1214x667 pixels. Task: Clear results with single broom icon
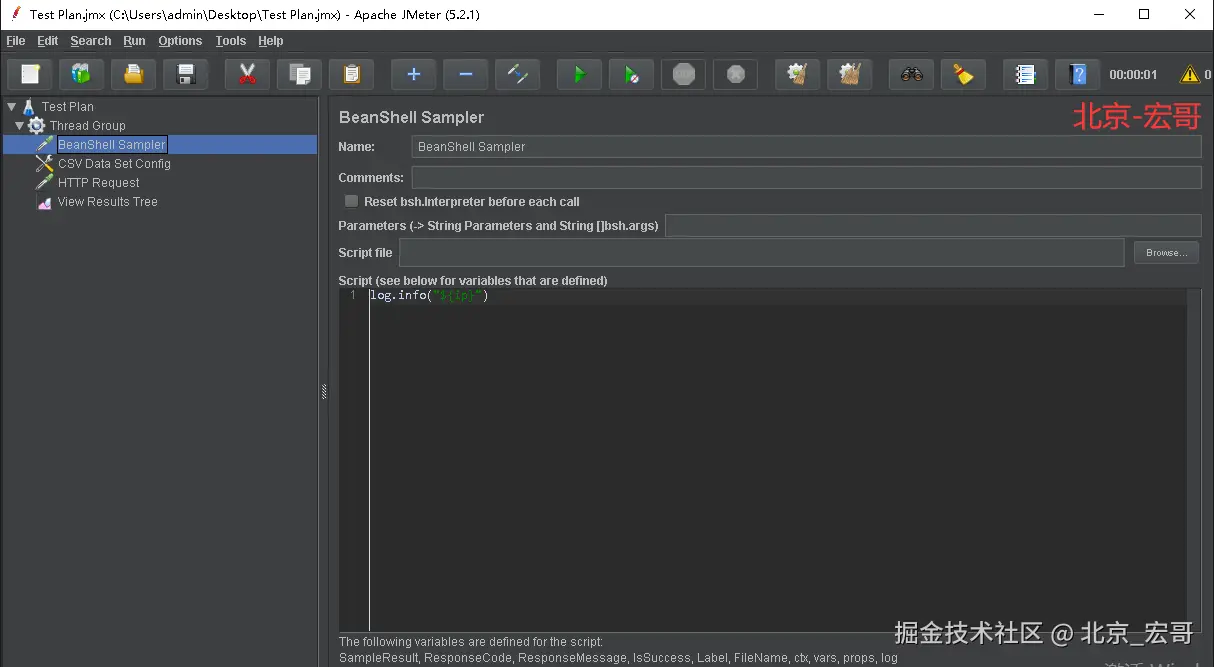(797, 74)
